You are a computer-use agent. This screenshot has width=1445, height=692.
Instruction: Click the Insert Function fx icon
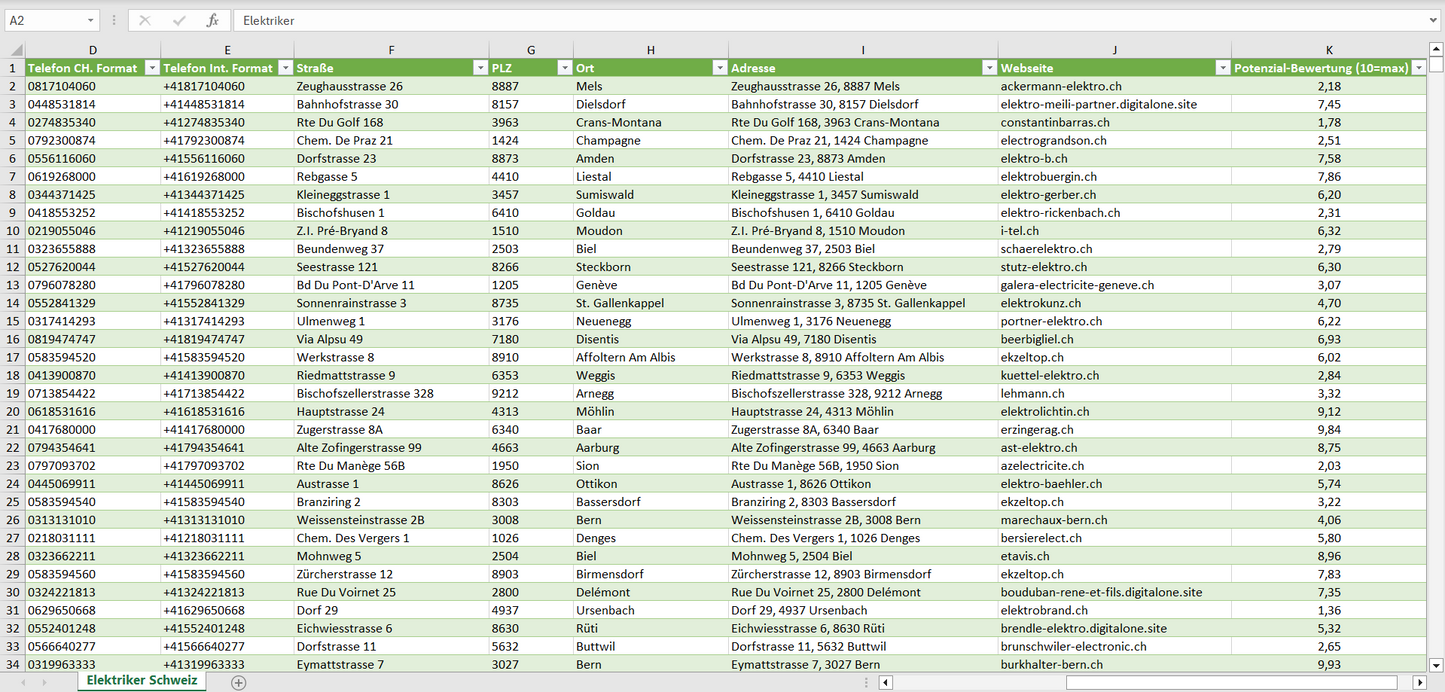212,20
